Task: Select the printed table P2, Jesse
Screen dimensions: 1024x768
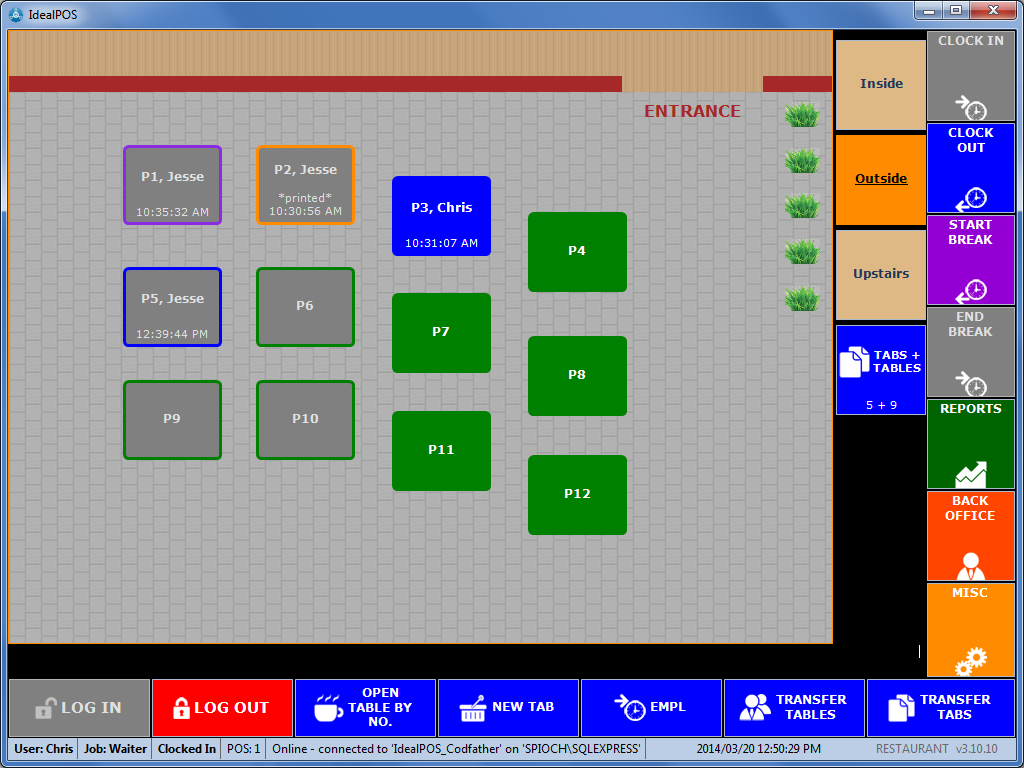Action: click(x=305, y=185)
